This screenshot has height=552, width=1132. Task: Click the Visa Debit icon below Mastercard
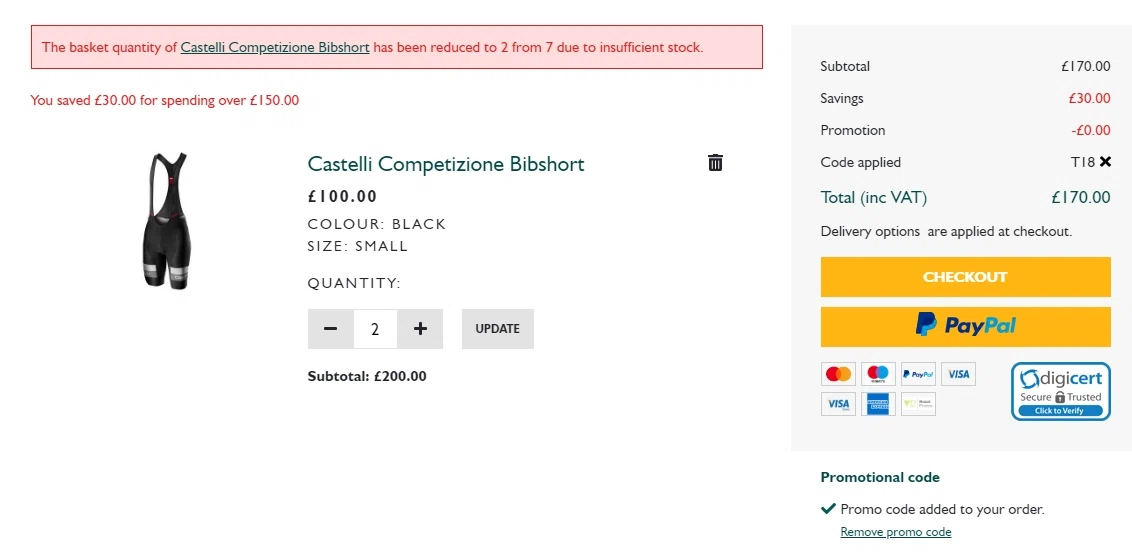(838, 404)
